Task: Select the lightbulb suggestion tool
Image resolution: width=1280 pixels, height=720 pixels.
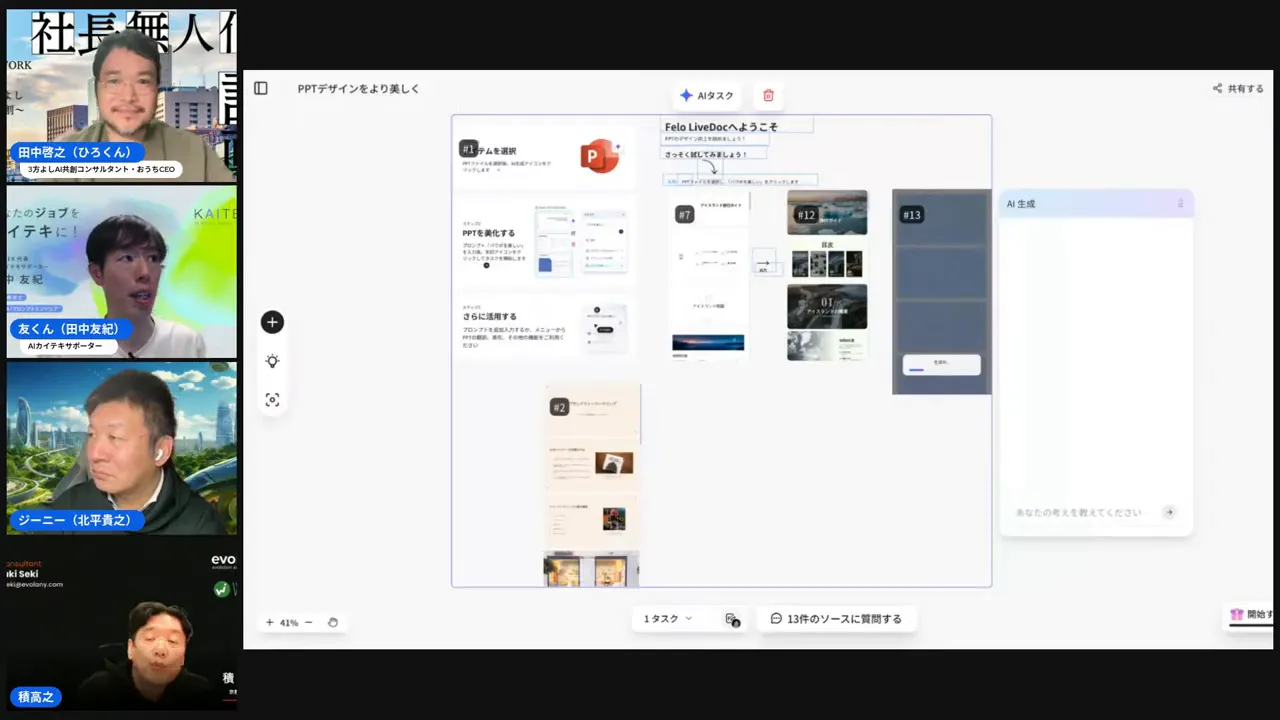Action: (272, 361)
